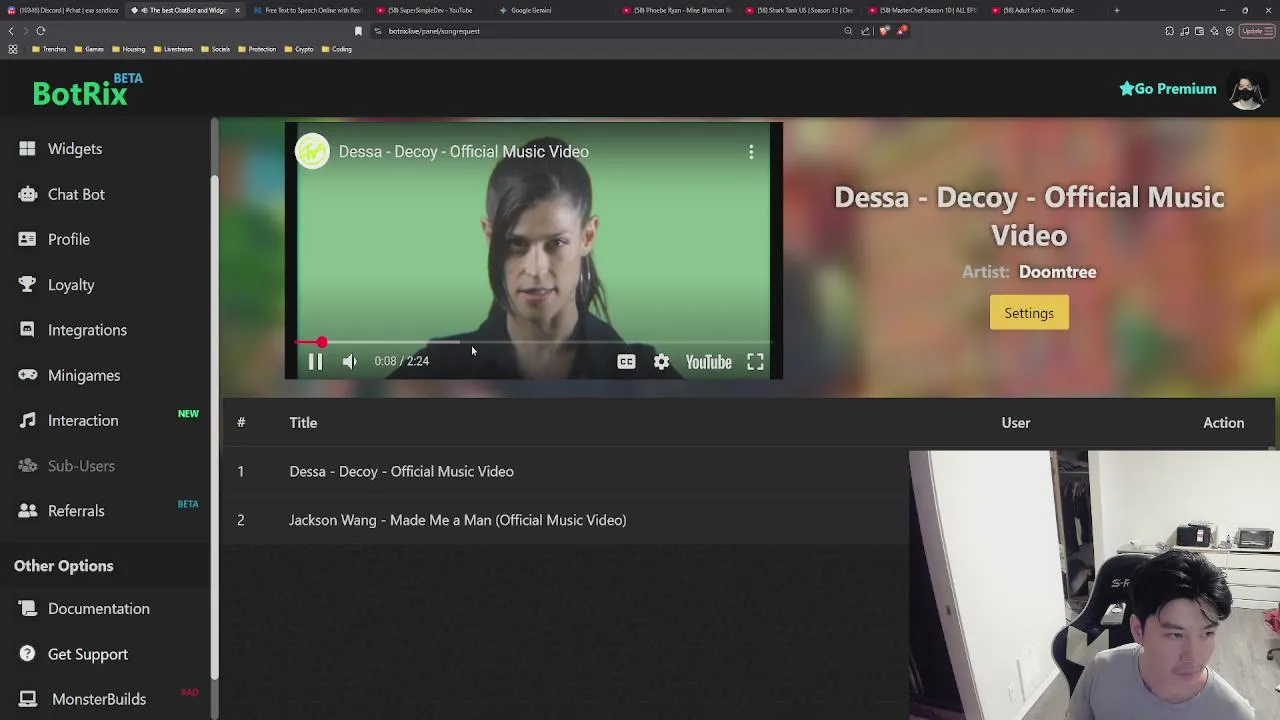
Task: Open the browser apps grid icon
Action: [13, 49]
